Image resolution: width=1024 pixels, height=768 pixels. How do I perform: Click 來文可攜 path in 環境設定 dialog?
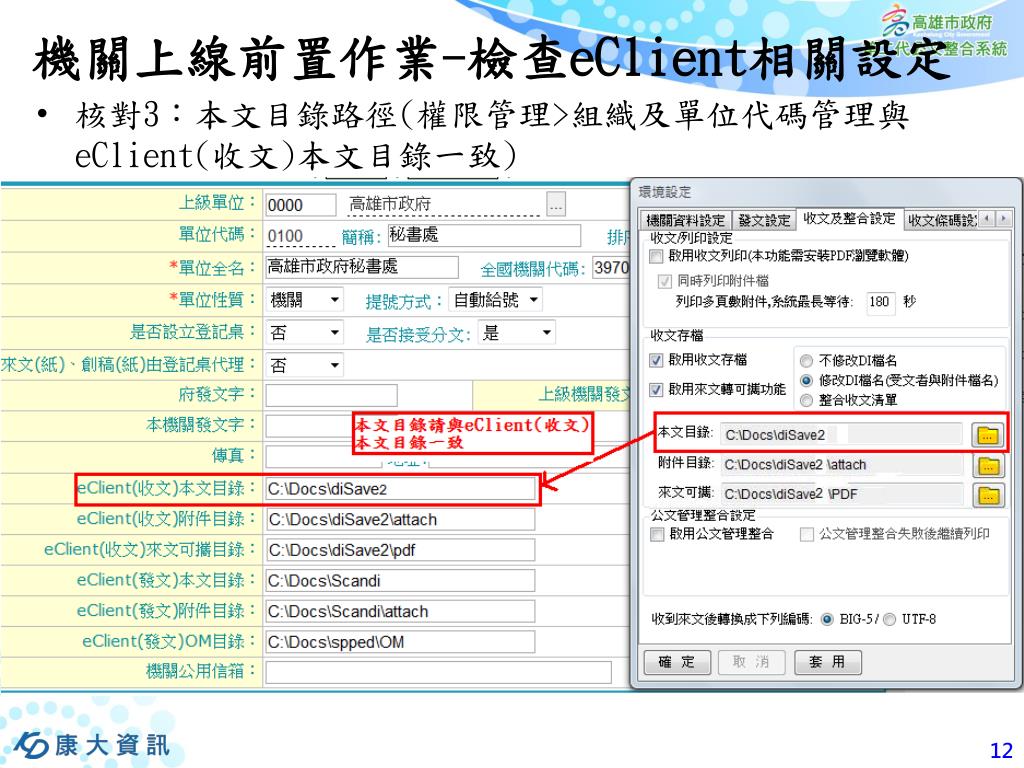[x=841, y=494]
